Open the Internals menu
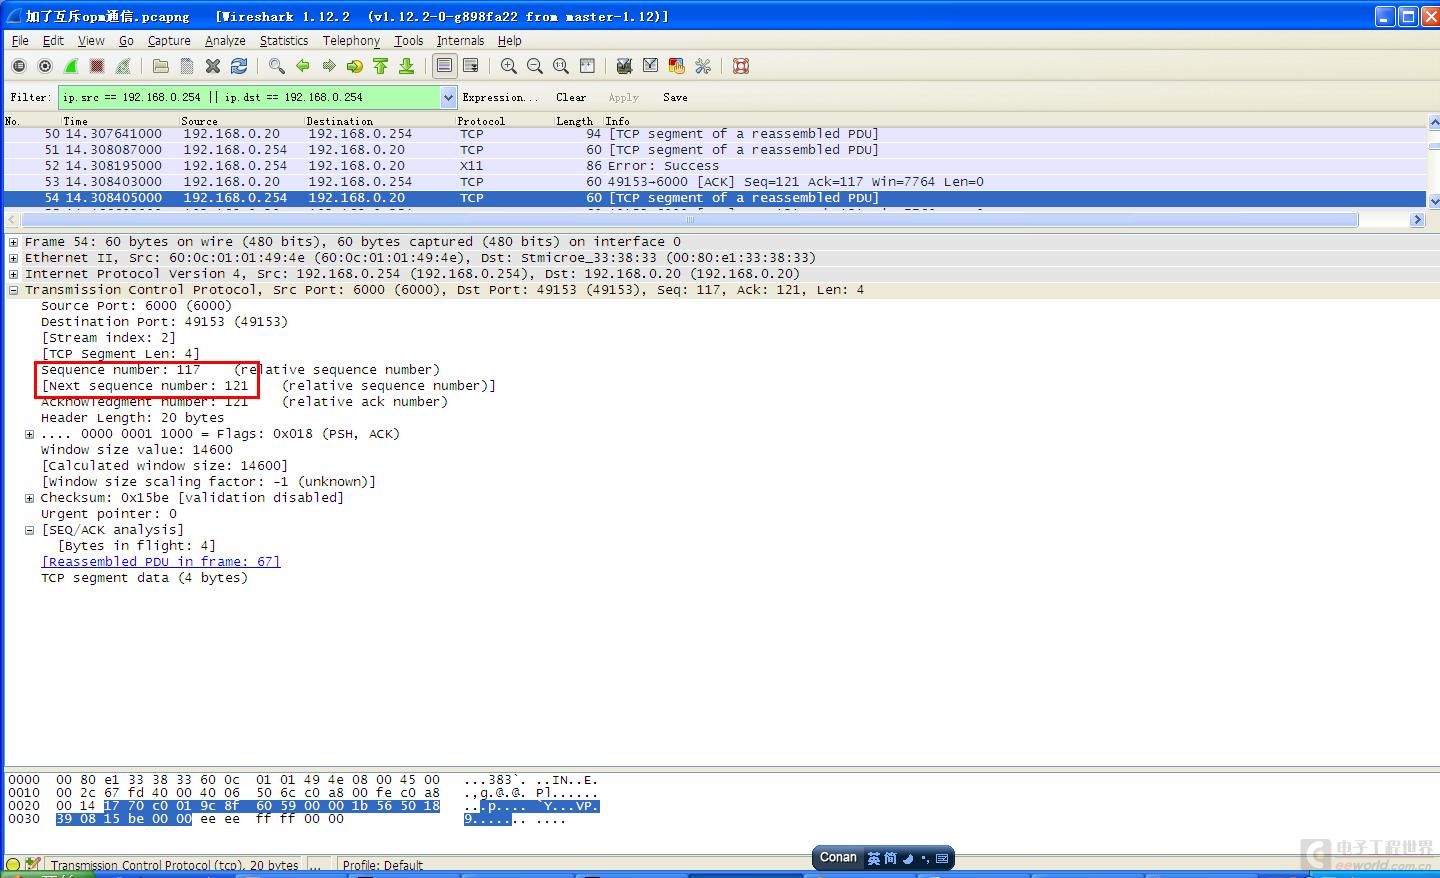Image resolution: width=1440 pixels, height=878 pixels. click(460, 41)
